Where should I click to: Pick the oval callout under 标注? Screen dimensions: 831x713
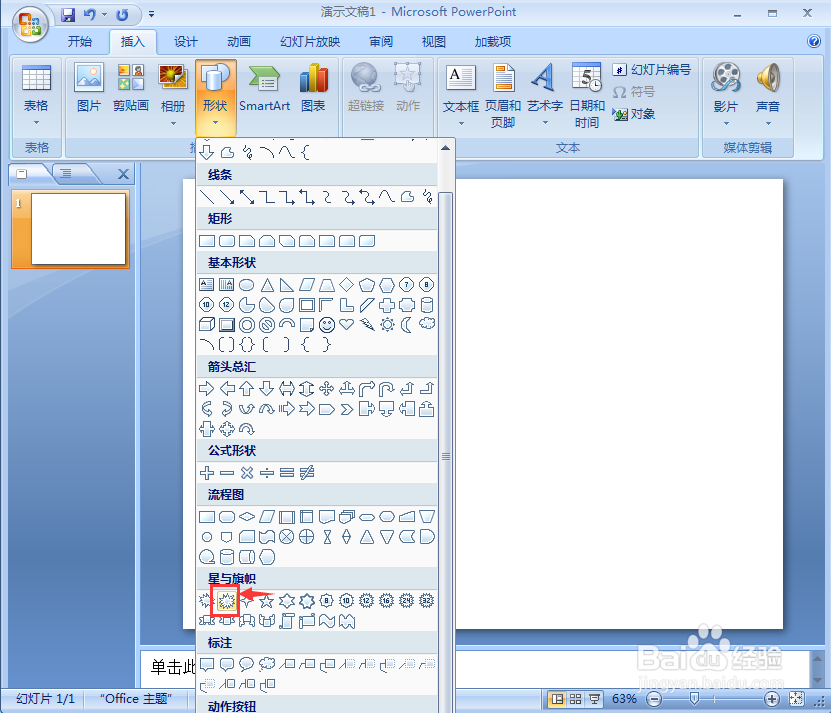pyautogui.click(x=246, y=663)
